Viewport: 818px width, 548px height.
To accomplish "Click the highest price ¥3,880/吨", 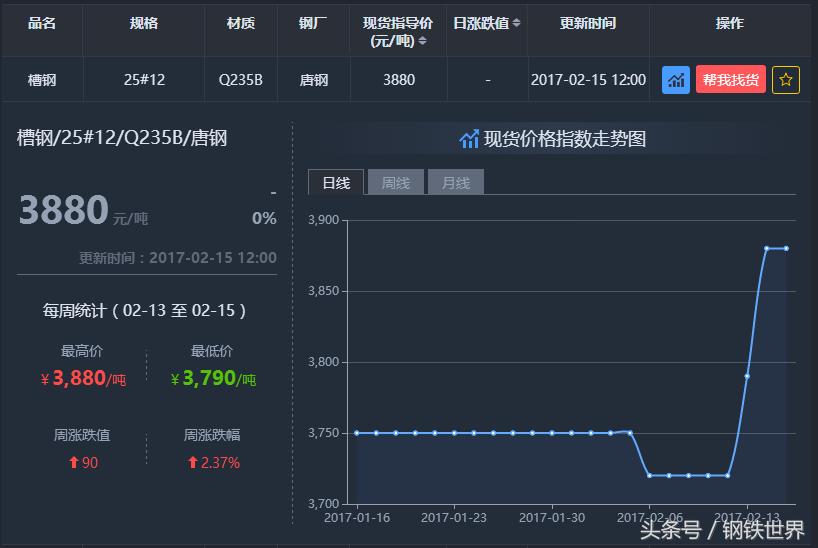I will (83, 378).
